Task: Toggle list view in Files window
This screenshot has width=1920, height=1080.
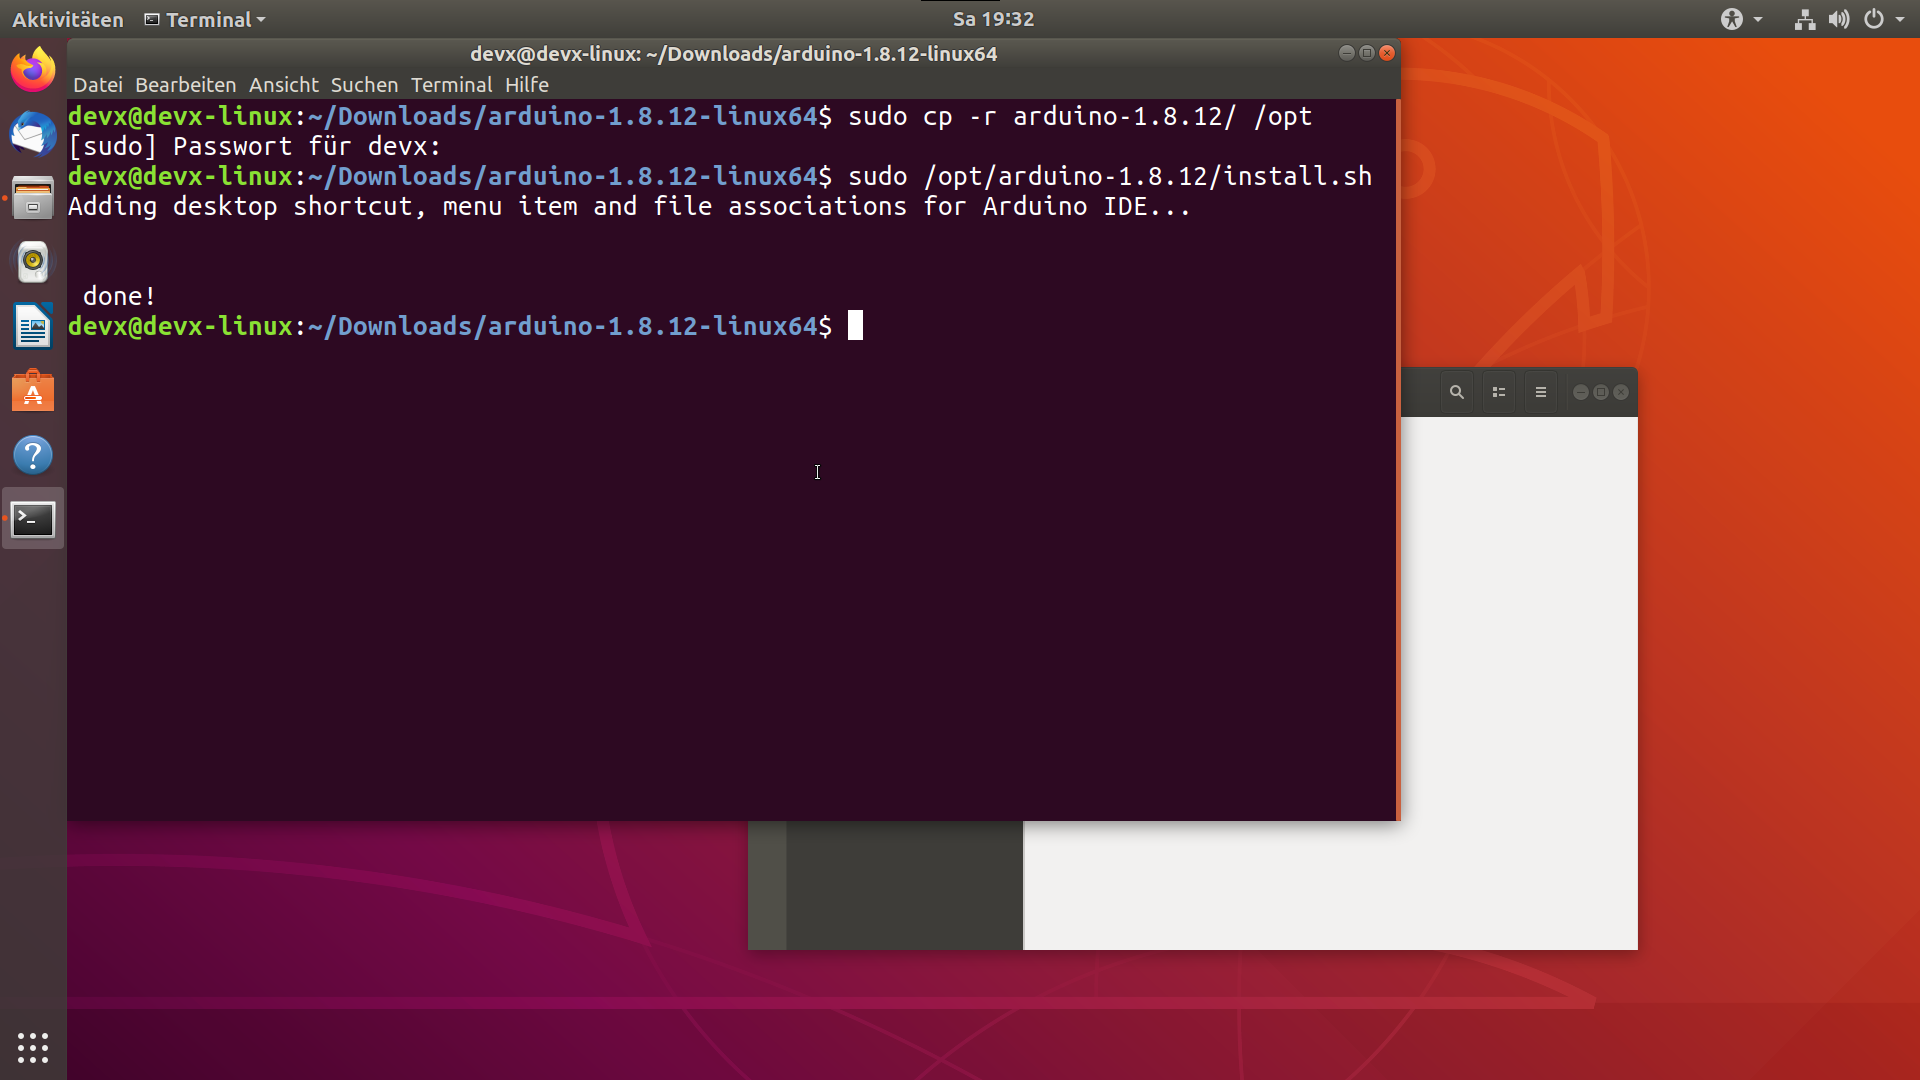Action: pyautogui.click(x=1499, y=392)
